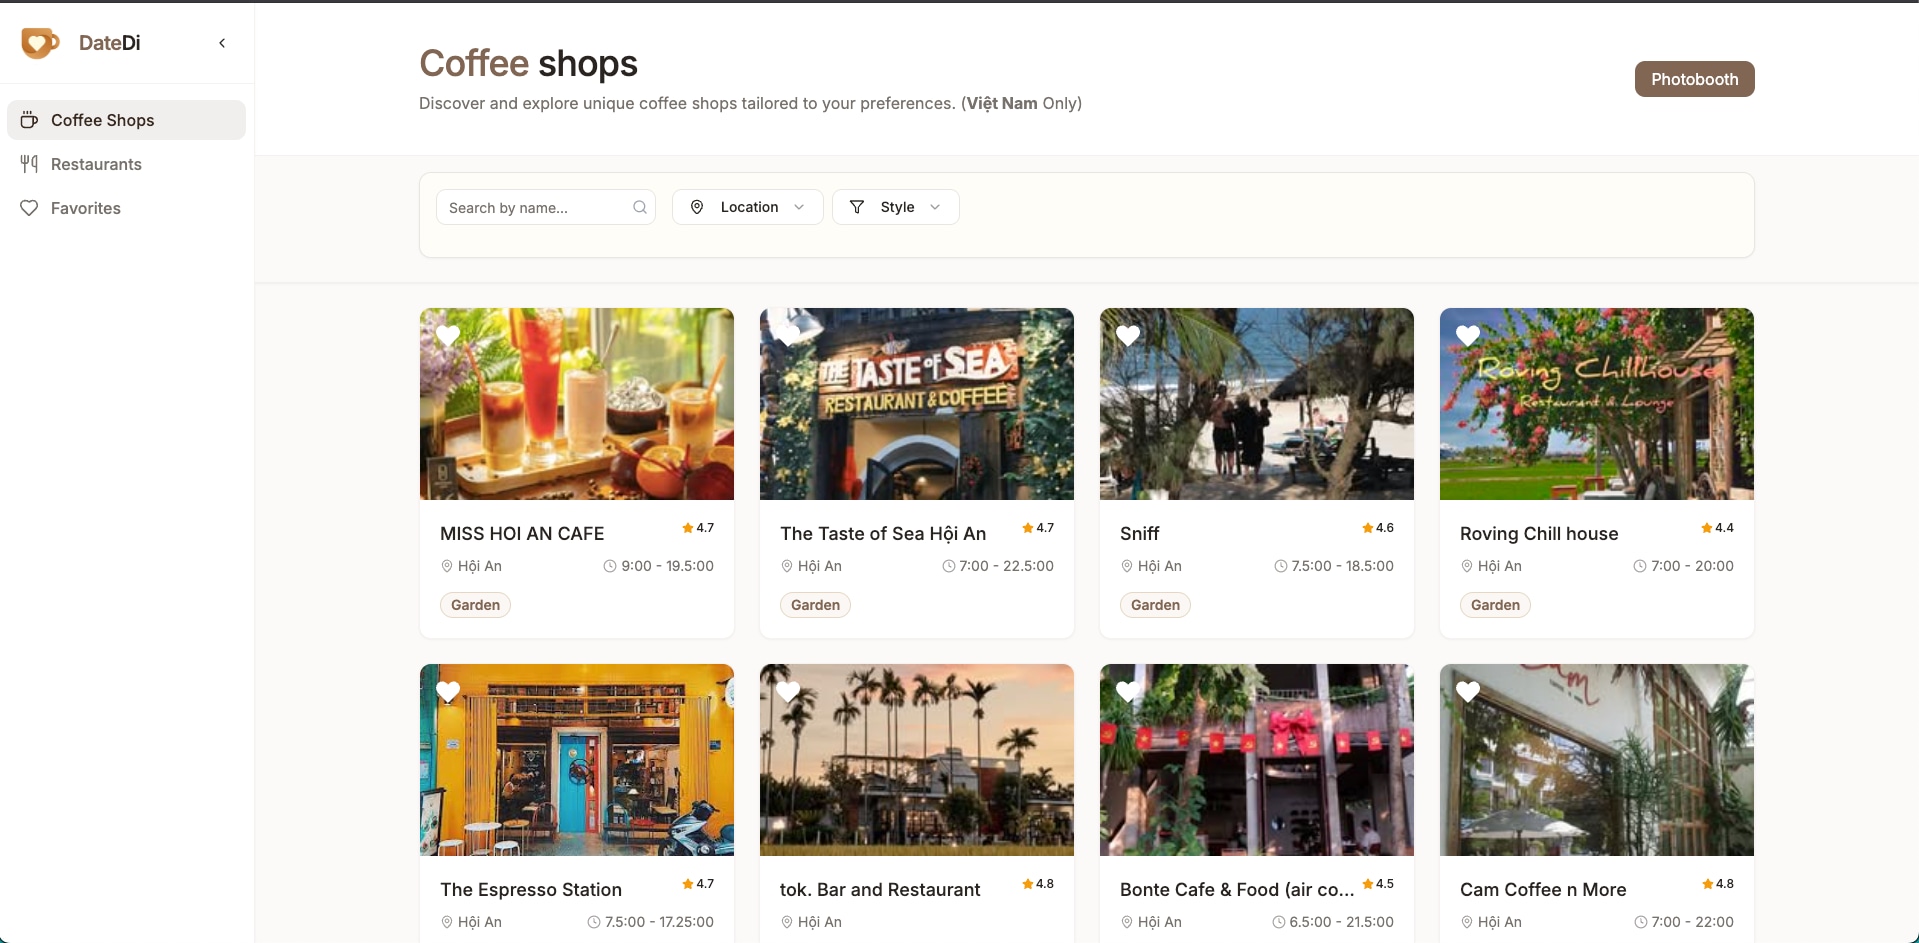Click the Roving Chill house title
Viewport: 1919px width, 943px height.
tap(1539, 534)
